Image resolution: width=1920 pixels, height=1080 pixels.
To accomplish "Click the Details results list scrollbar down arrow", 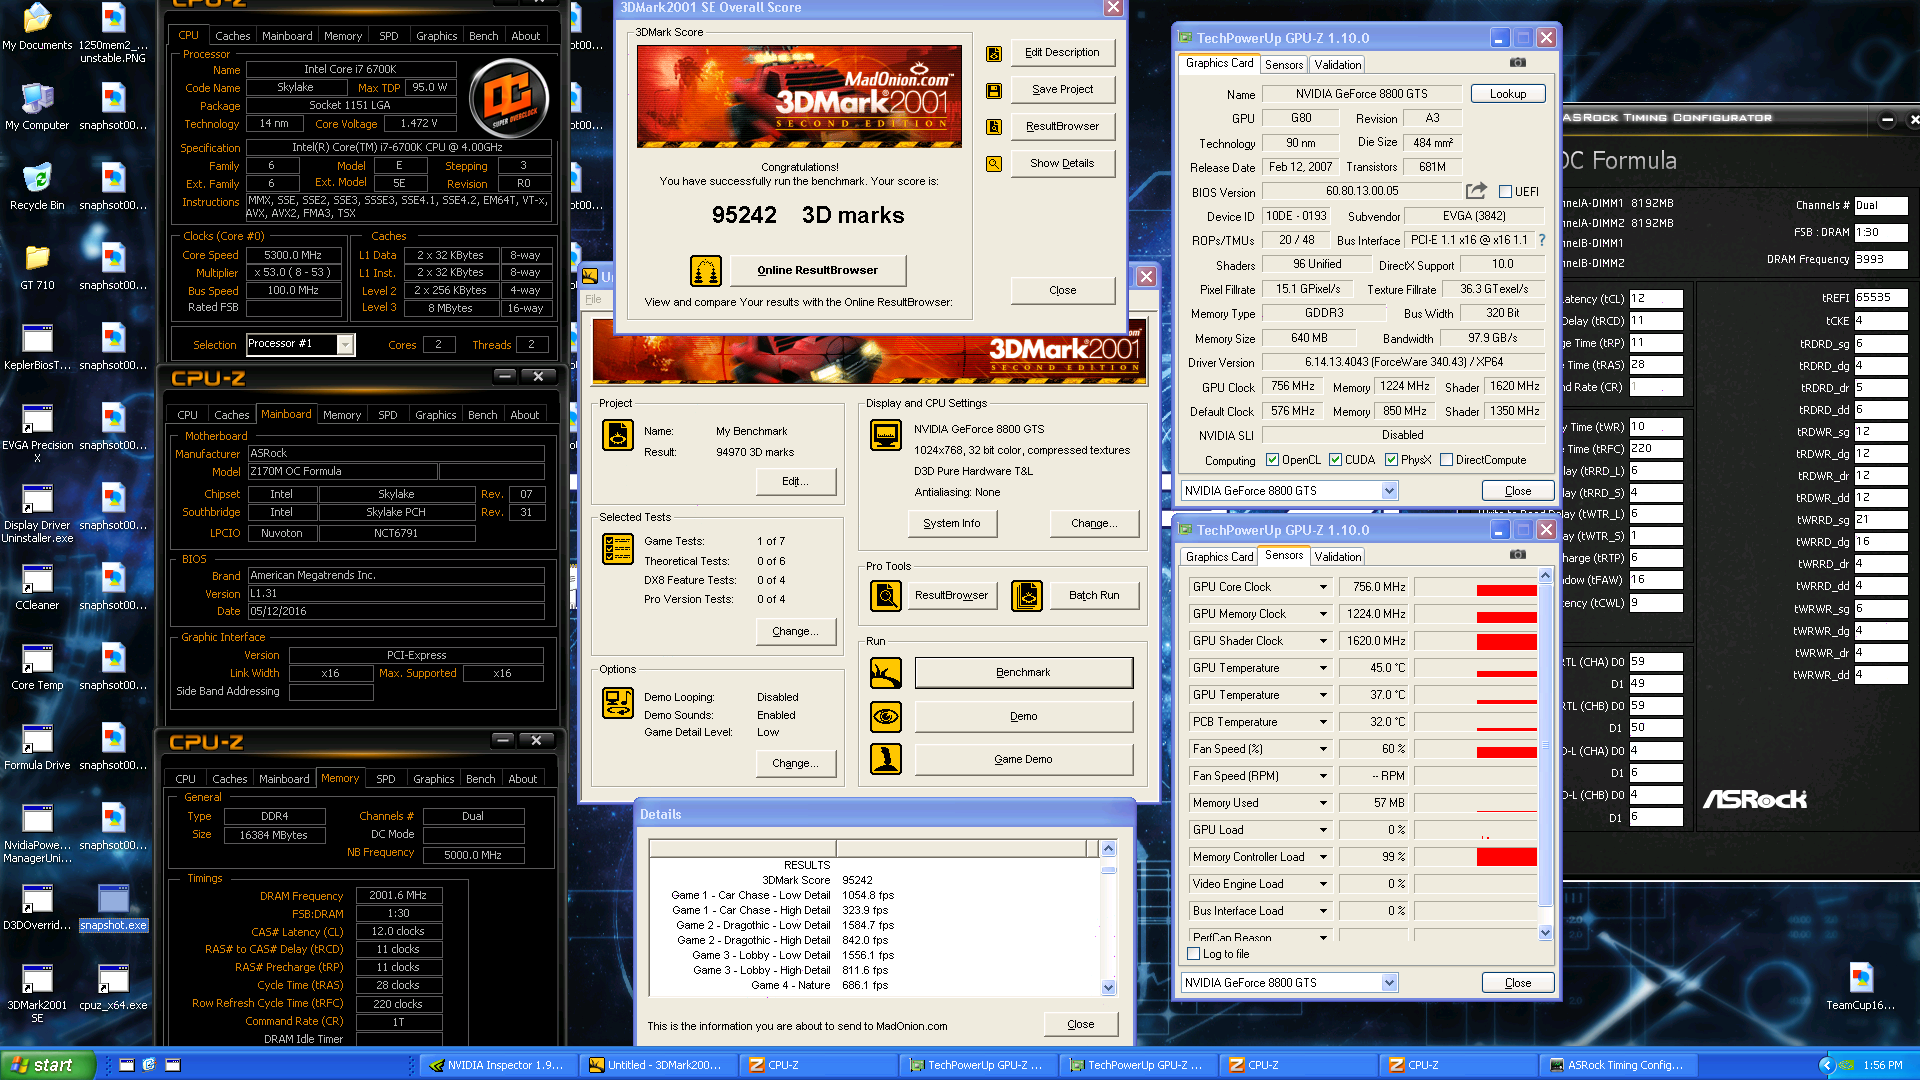I will click(x=1108, y=987).
